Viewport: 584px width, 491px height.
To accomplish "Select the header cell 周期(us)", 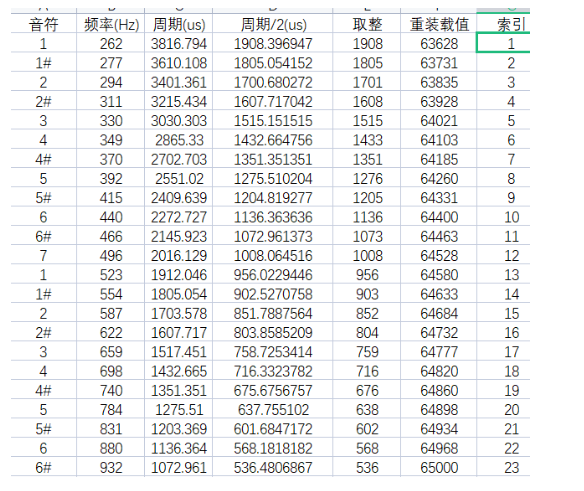I will (x=178, y=24).
